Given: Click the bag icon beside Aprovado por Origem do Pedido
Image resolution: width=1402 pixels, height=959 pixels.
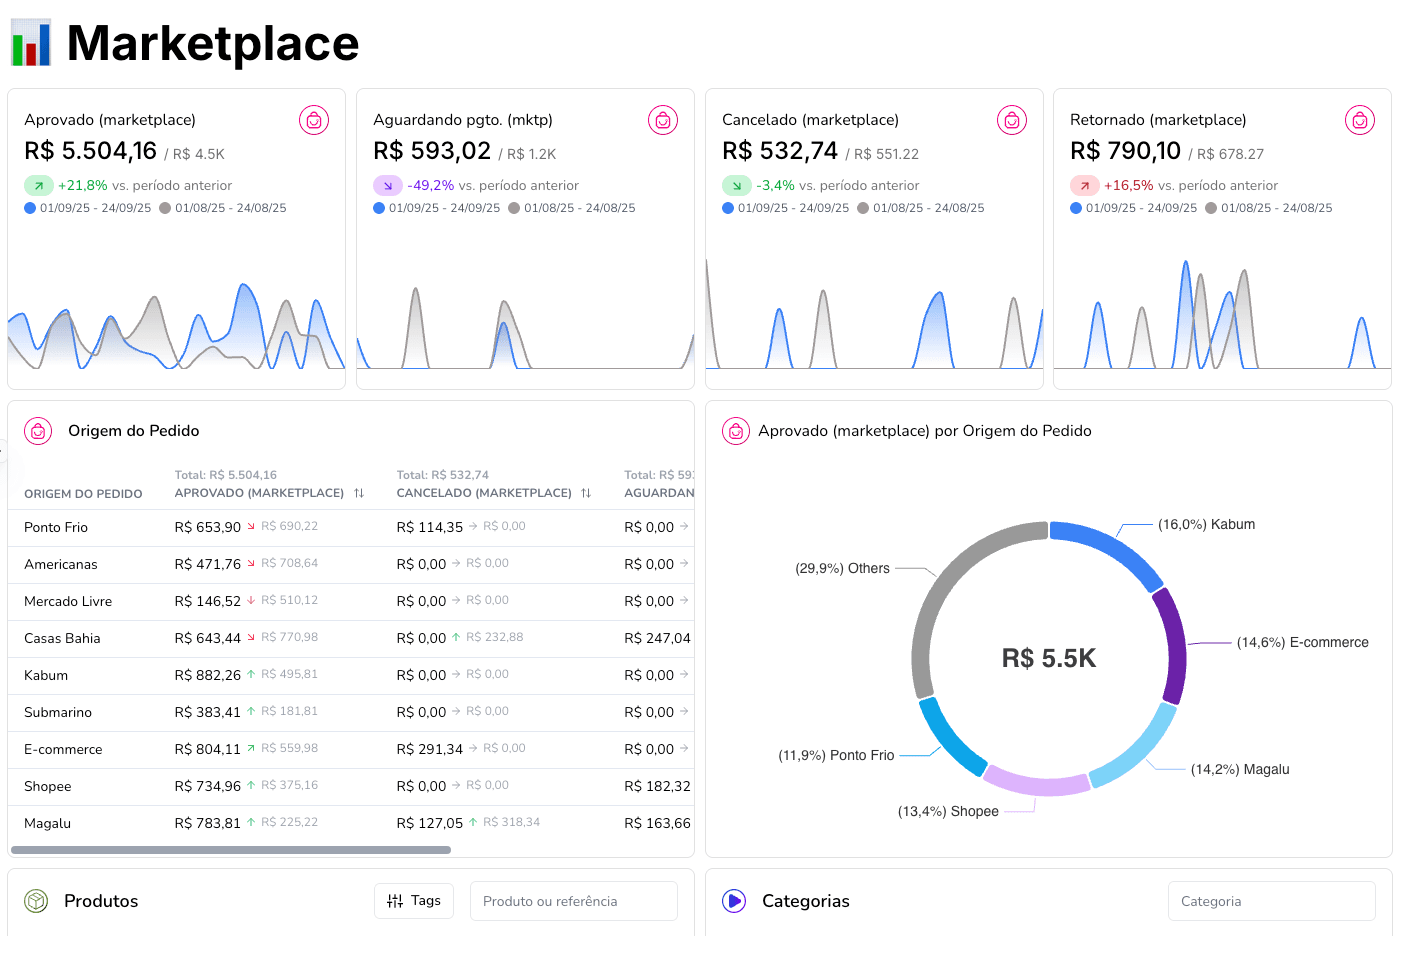Looking at the screenshot, I should tap(736, 431).
